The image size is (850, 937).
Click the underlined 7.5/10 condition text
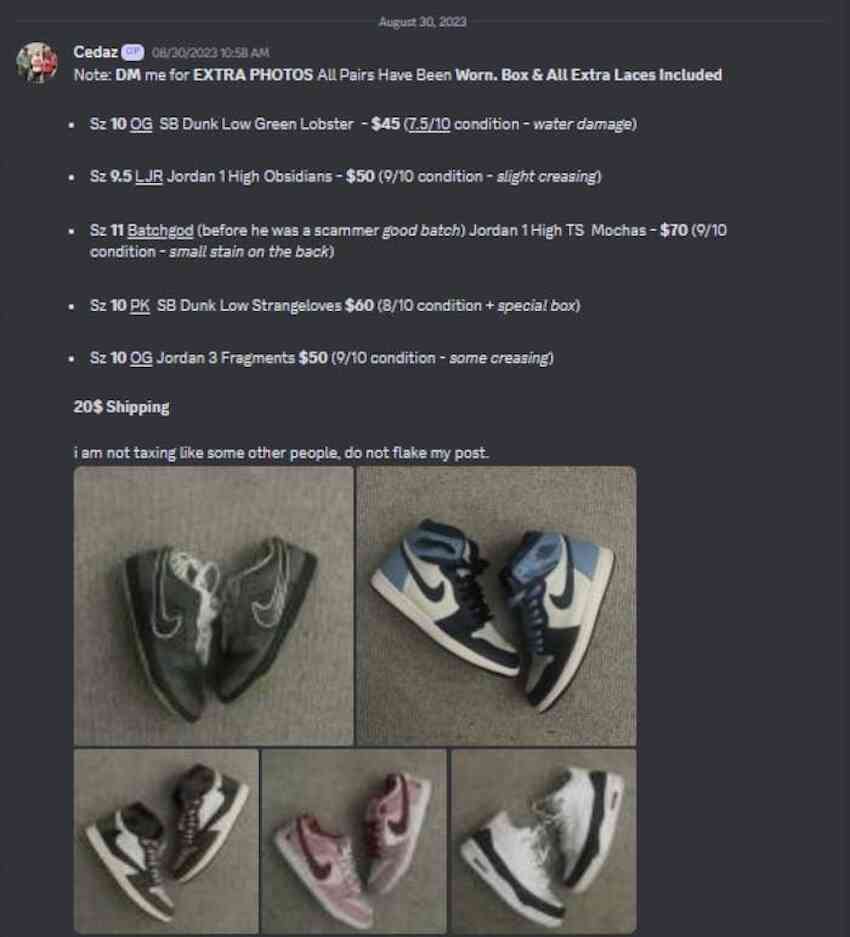click(428, 124)
